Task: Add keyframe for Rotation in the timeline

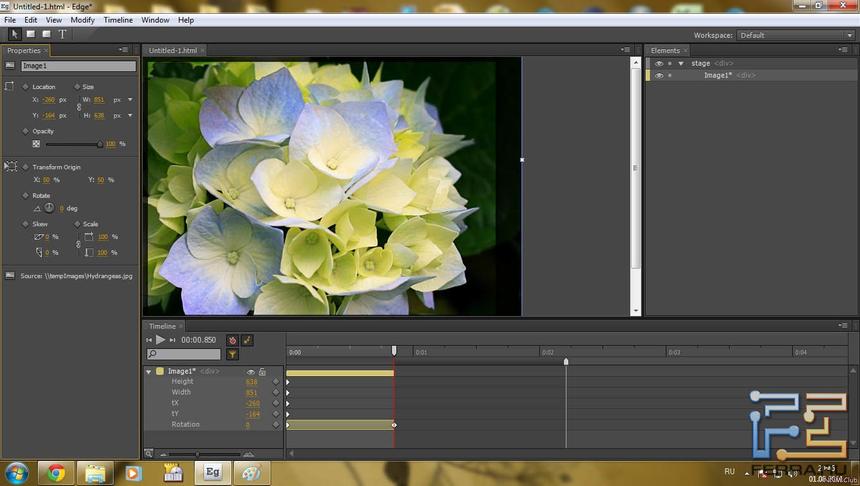Action: 276,425
